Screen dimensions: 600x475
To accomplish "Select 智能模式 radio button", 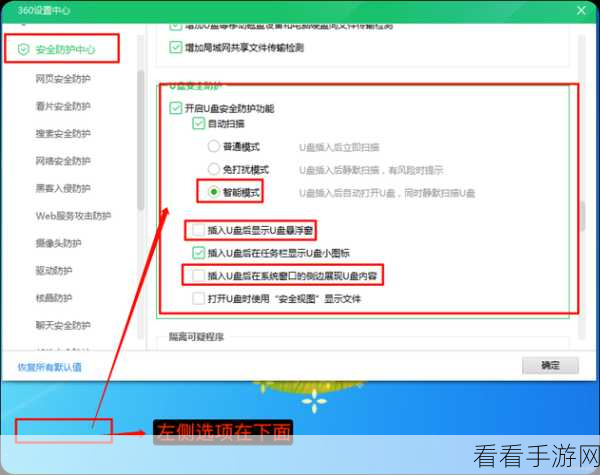I will click(214, 192).
